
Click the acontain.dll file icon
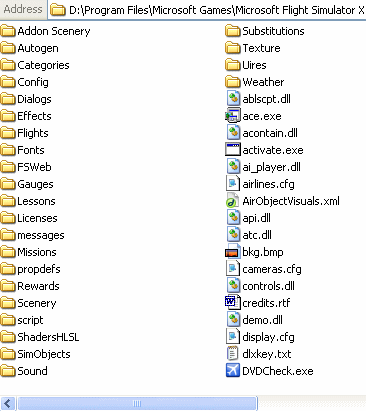(x=233, y=133)
